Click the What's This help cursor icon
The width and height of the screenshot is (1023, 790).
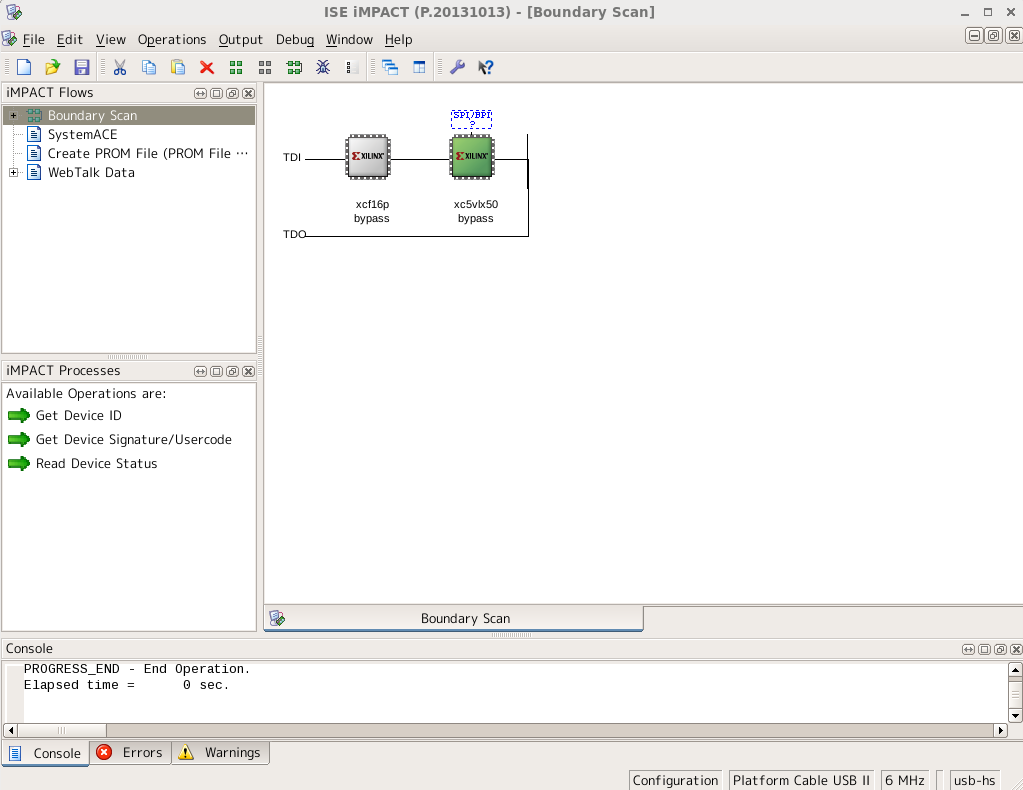(486, 67)
